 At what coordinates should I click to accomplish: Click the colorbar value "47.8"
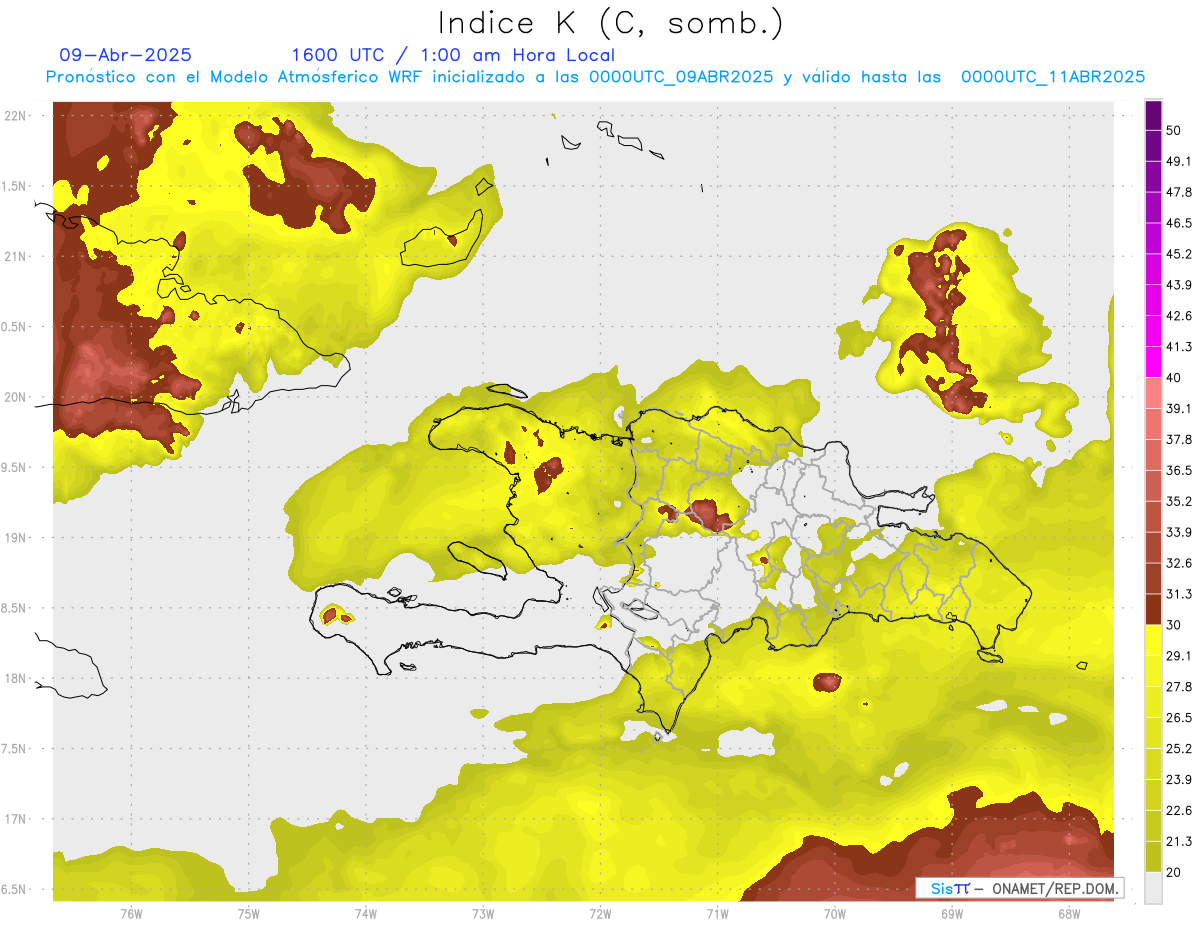[x=1179, y=192]
